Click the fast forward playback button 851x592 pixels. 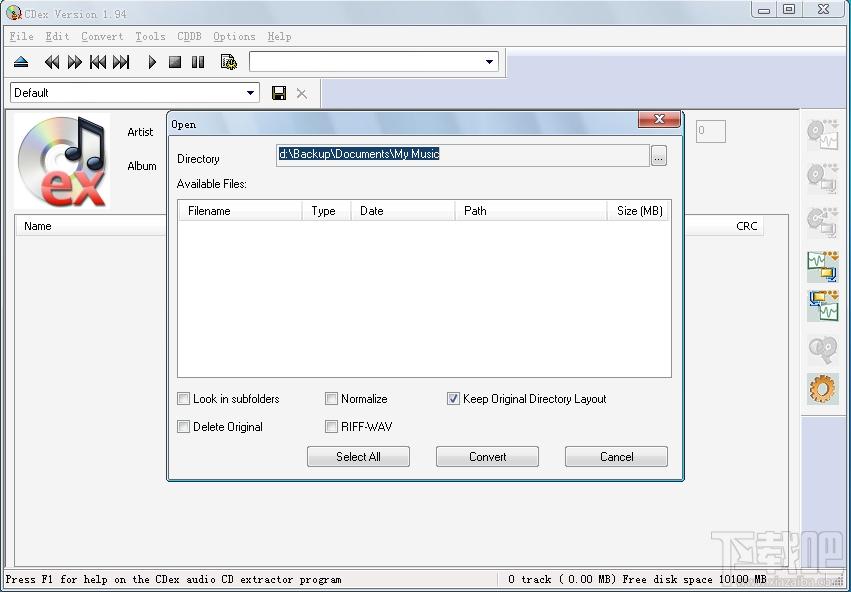pyautogui.click(x=74, y=62)
